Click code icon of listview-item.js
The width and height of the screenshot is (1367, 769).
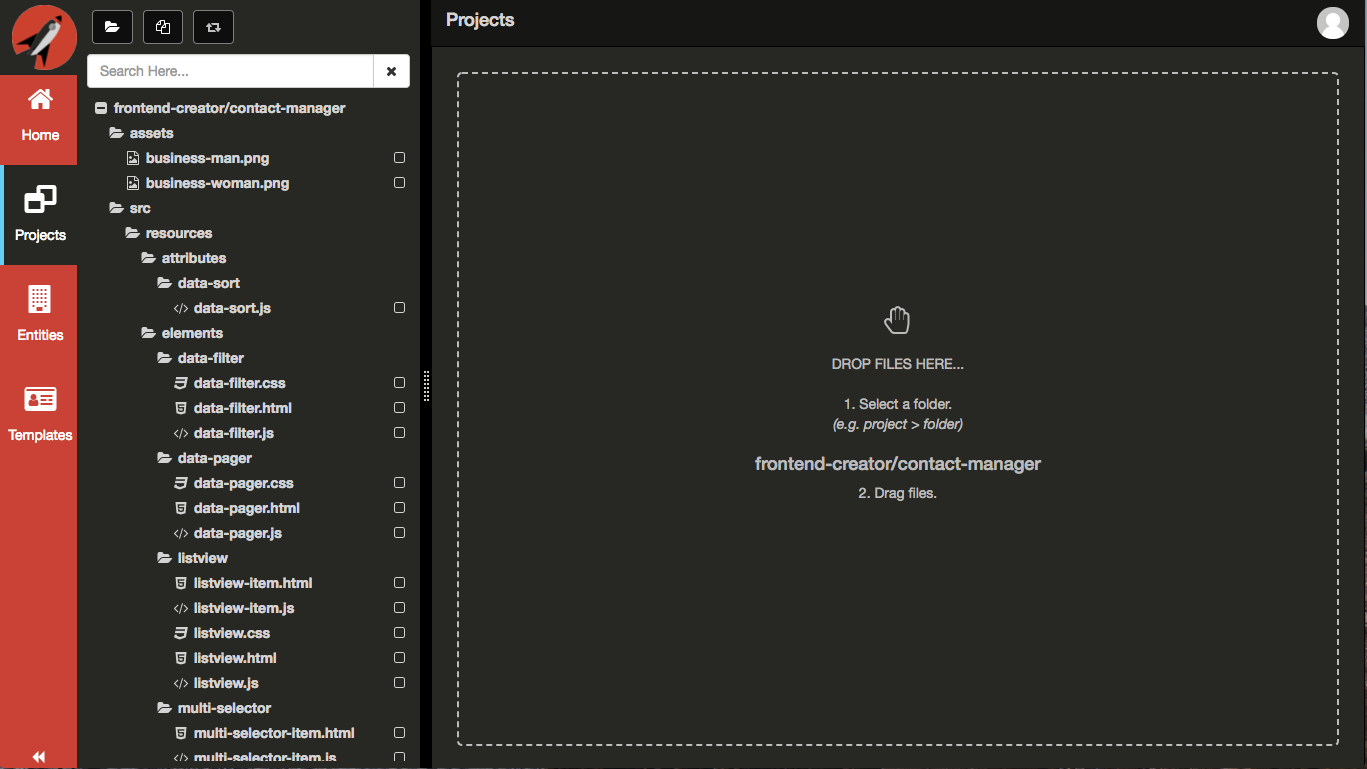[x=181, y=608]
